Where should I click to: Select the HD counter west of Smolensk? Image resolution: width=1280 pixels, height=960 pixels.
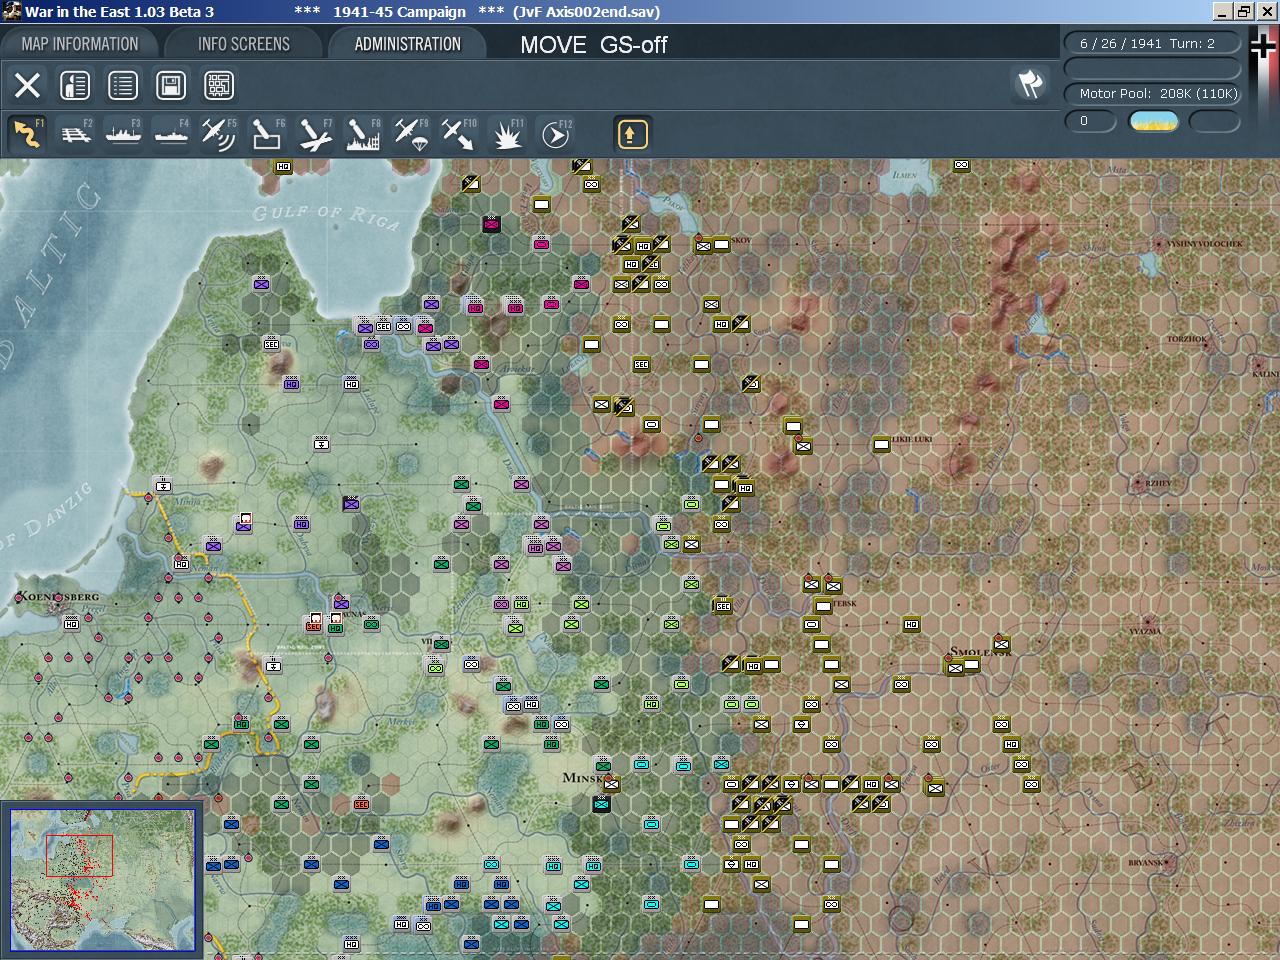[x=911, y=624]
